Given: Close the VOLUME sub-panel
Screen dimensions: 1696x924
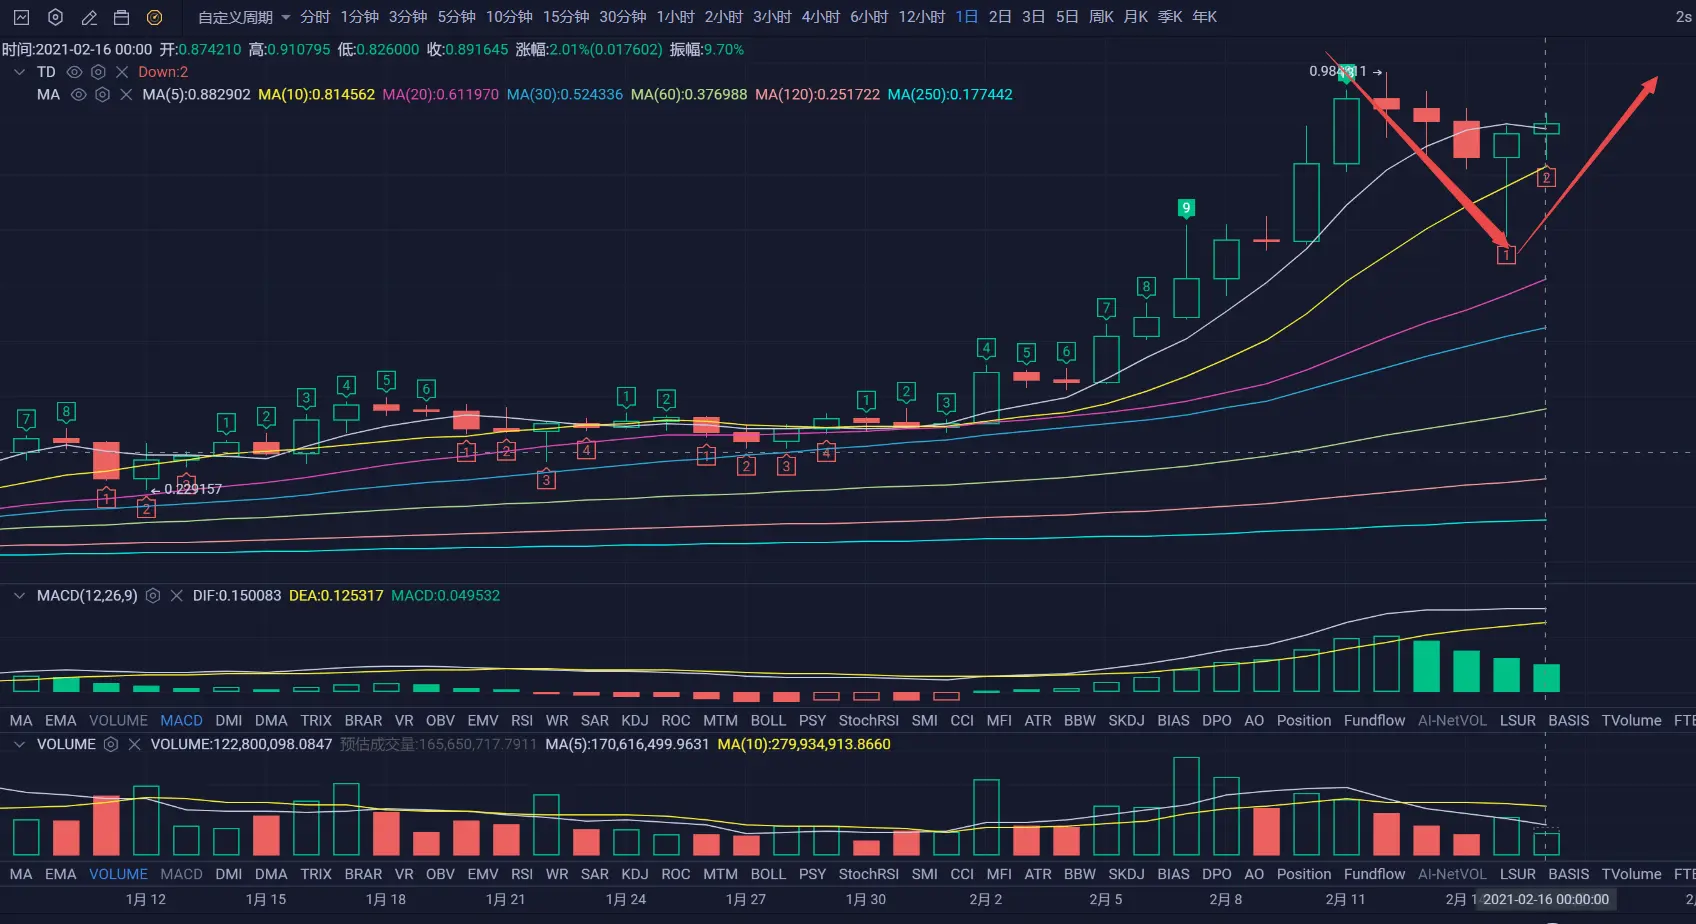Looking at the screenshot, I should [x=135, y=745].
